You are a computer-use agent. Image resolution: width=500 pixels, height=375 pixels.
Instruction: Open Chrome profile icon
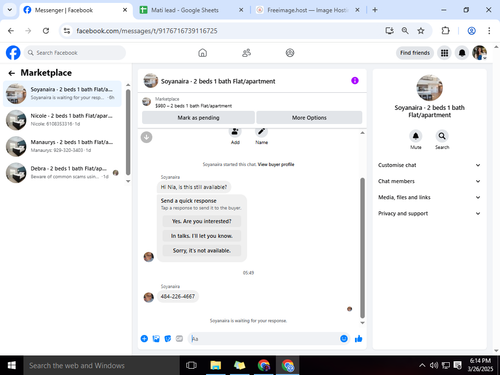[471, 31]
